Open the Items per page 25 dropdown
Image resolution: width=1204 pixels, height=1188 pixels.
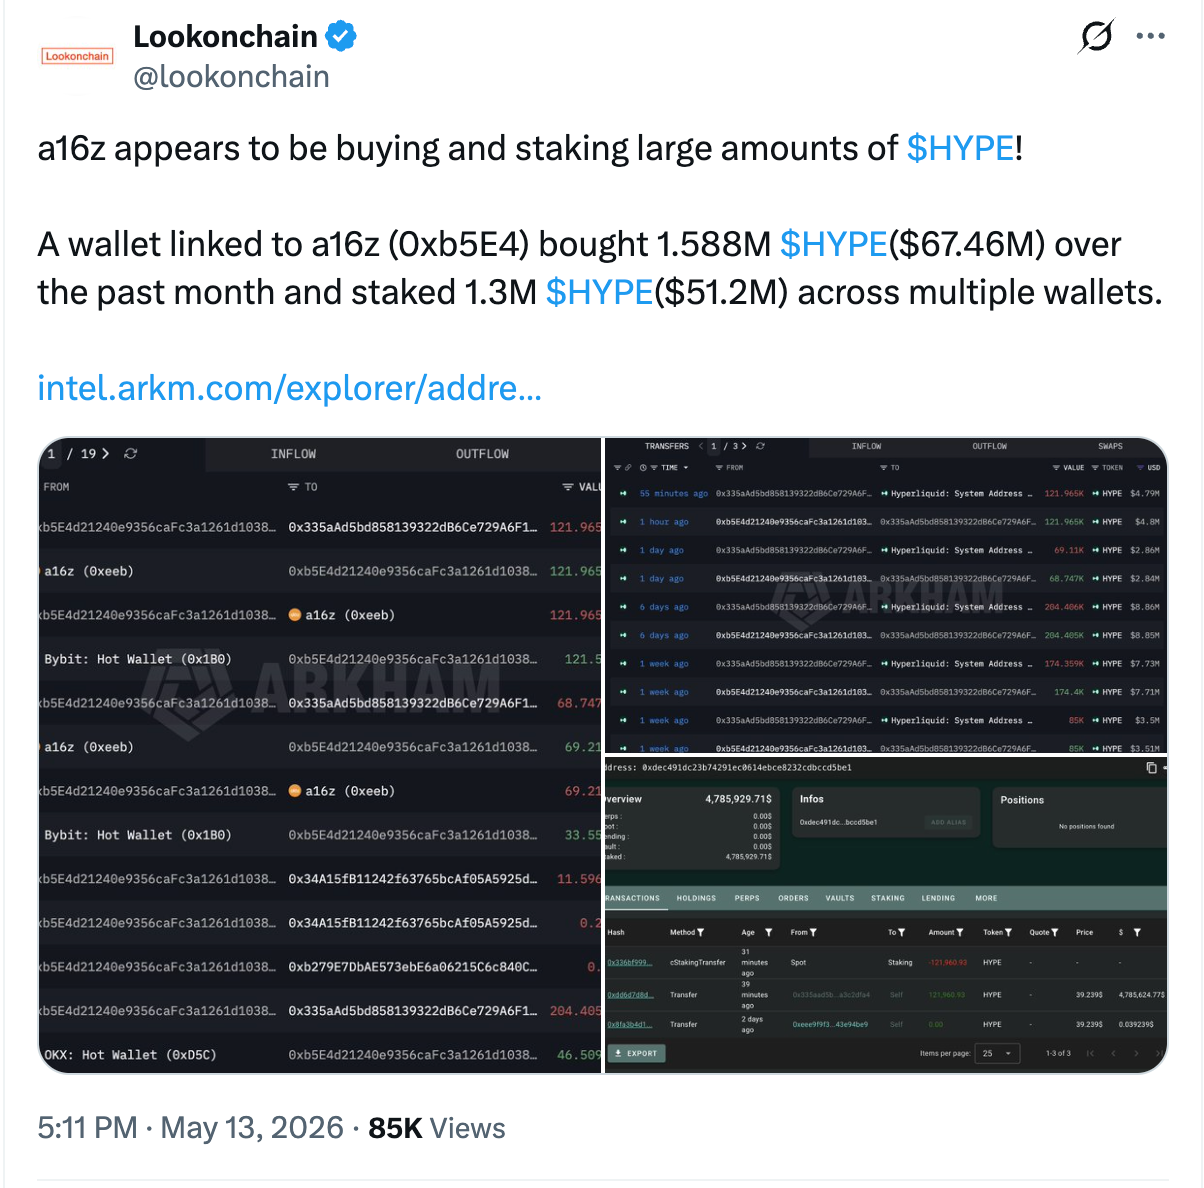click(x=998, y=1053)
